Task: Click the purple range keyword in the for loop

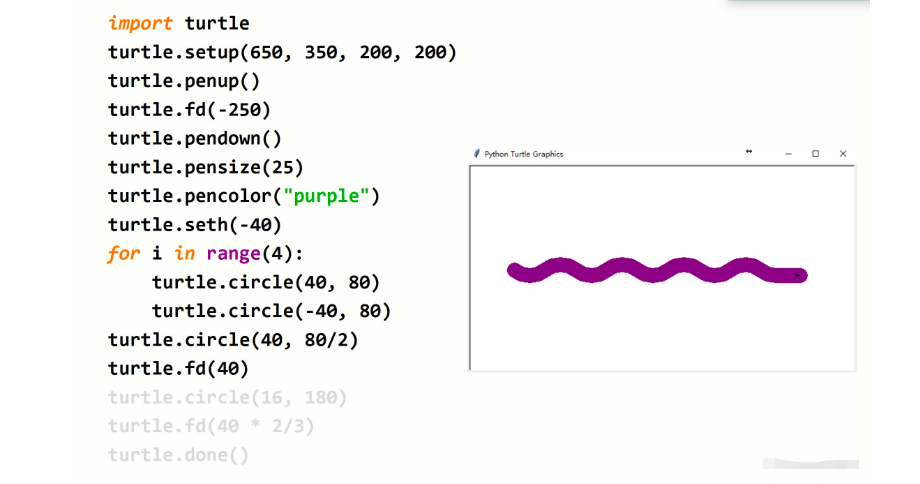Action: pyautogui.click(x=234, y=254)
